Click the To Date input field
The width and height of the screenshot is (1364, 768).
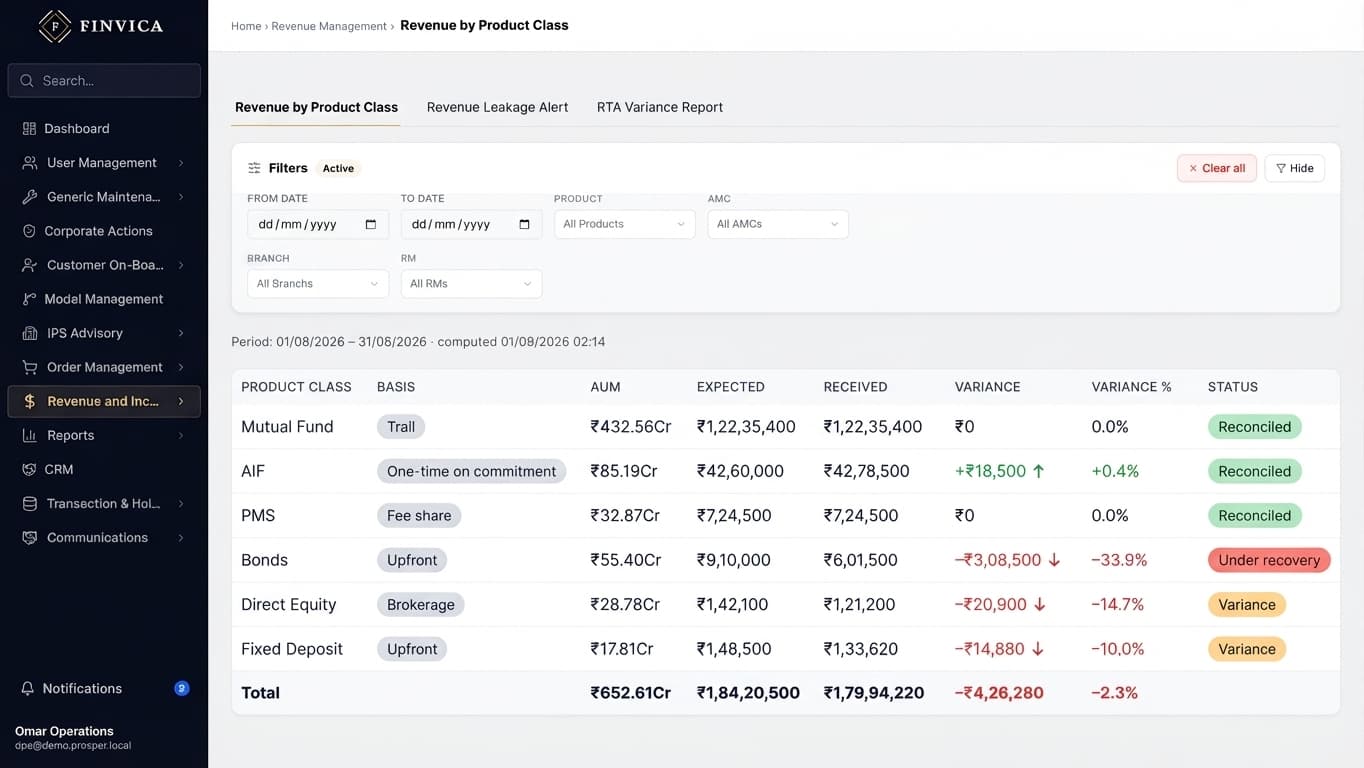471,224
